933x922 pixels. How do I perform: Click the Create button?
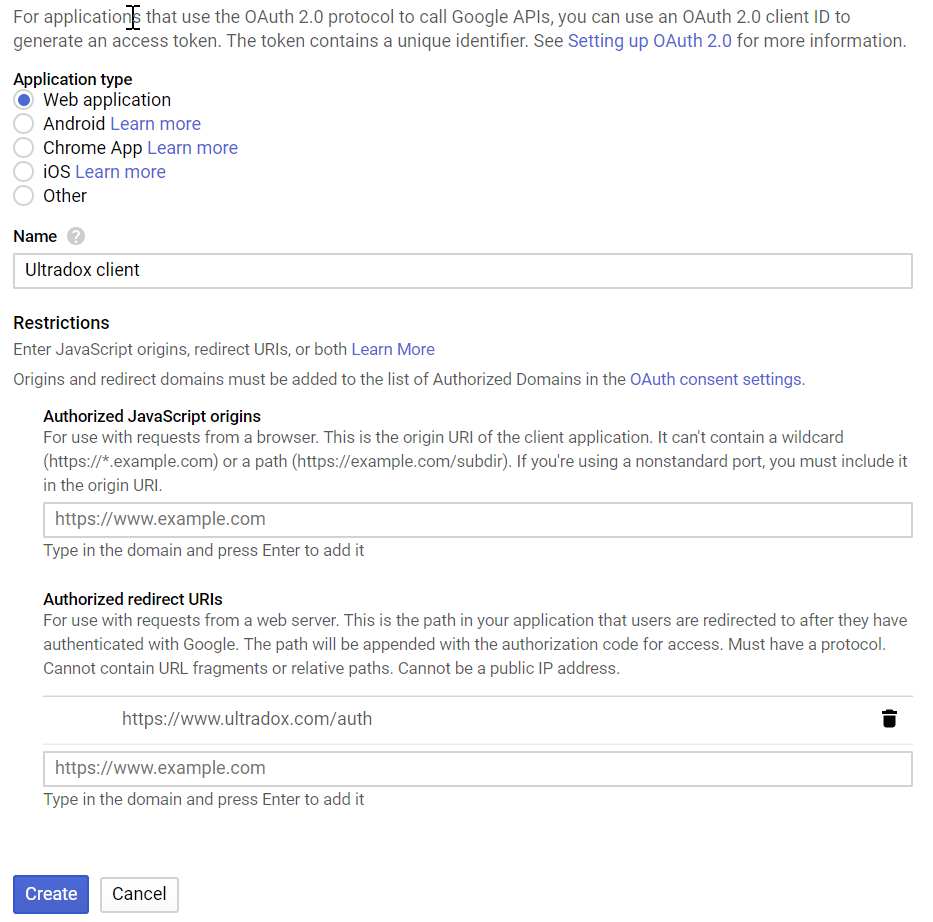coord(51,894)
